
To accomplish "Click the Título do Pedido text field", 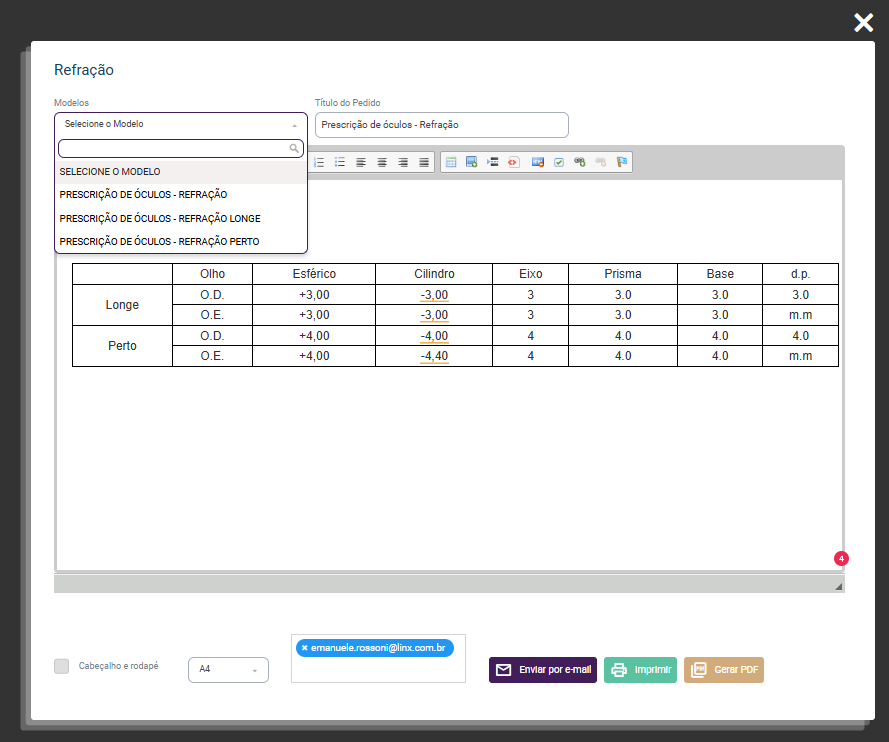I will pyautogui.click(x=441, y=125).
